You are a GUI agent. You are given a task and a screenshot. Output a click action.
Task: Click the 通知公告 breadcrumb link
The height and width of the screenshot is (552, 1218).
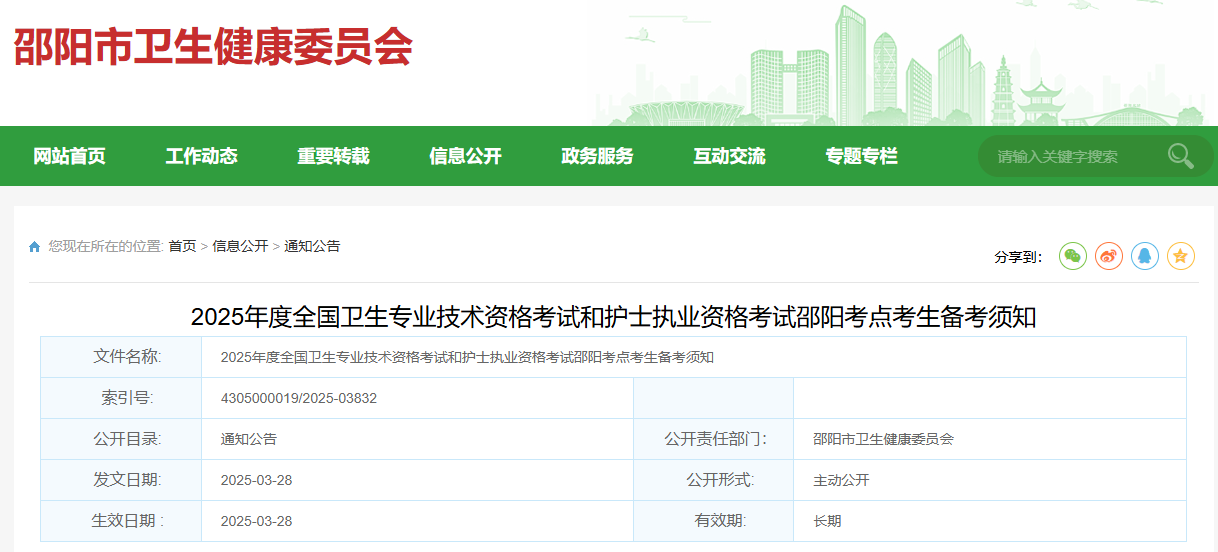tap(312, 246)
